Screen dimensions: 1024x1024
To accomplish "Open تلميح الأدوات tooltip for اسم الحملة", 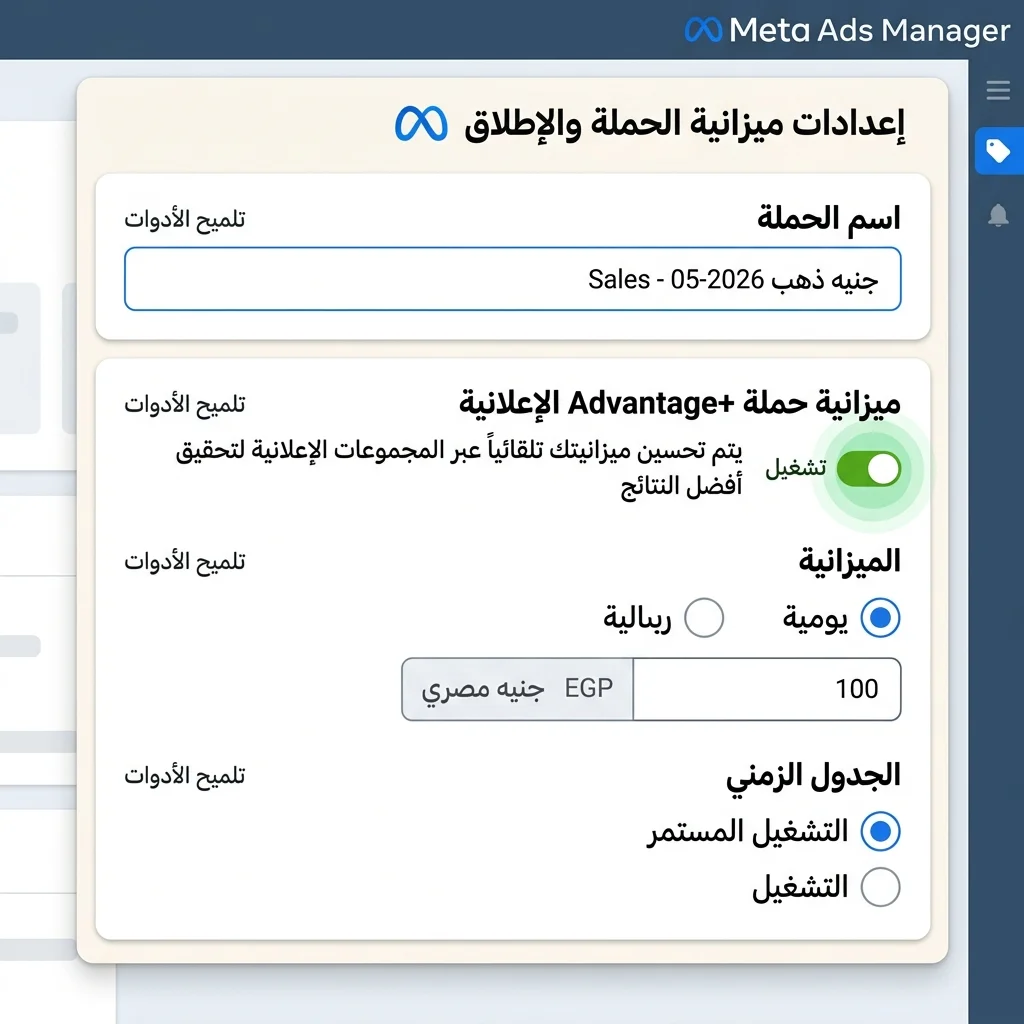I will 185,219.
